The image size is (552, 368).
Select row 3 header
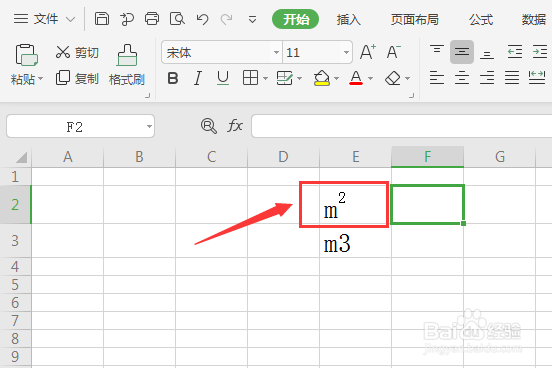[x=15, y=241]
